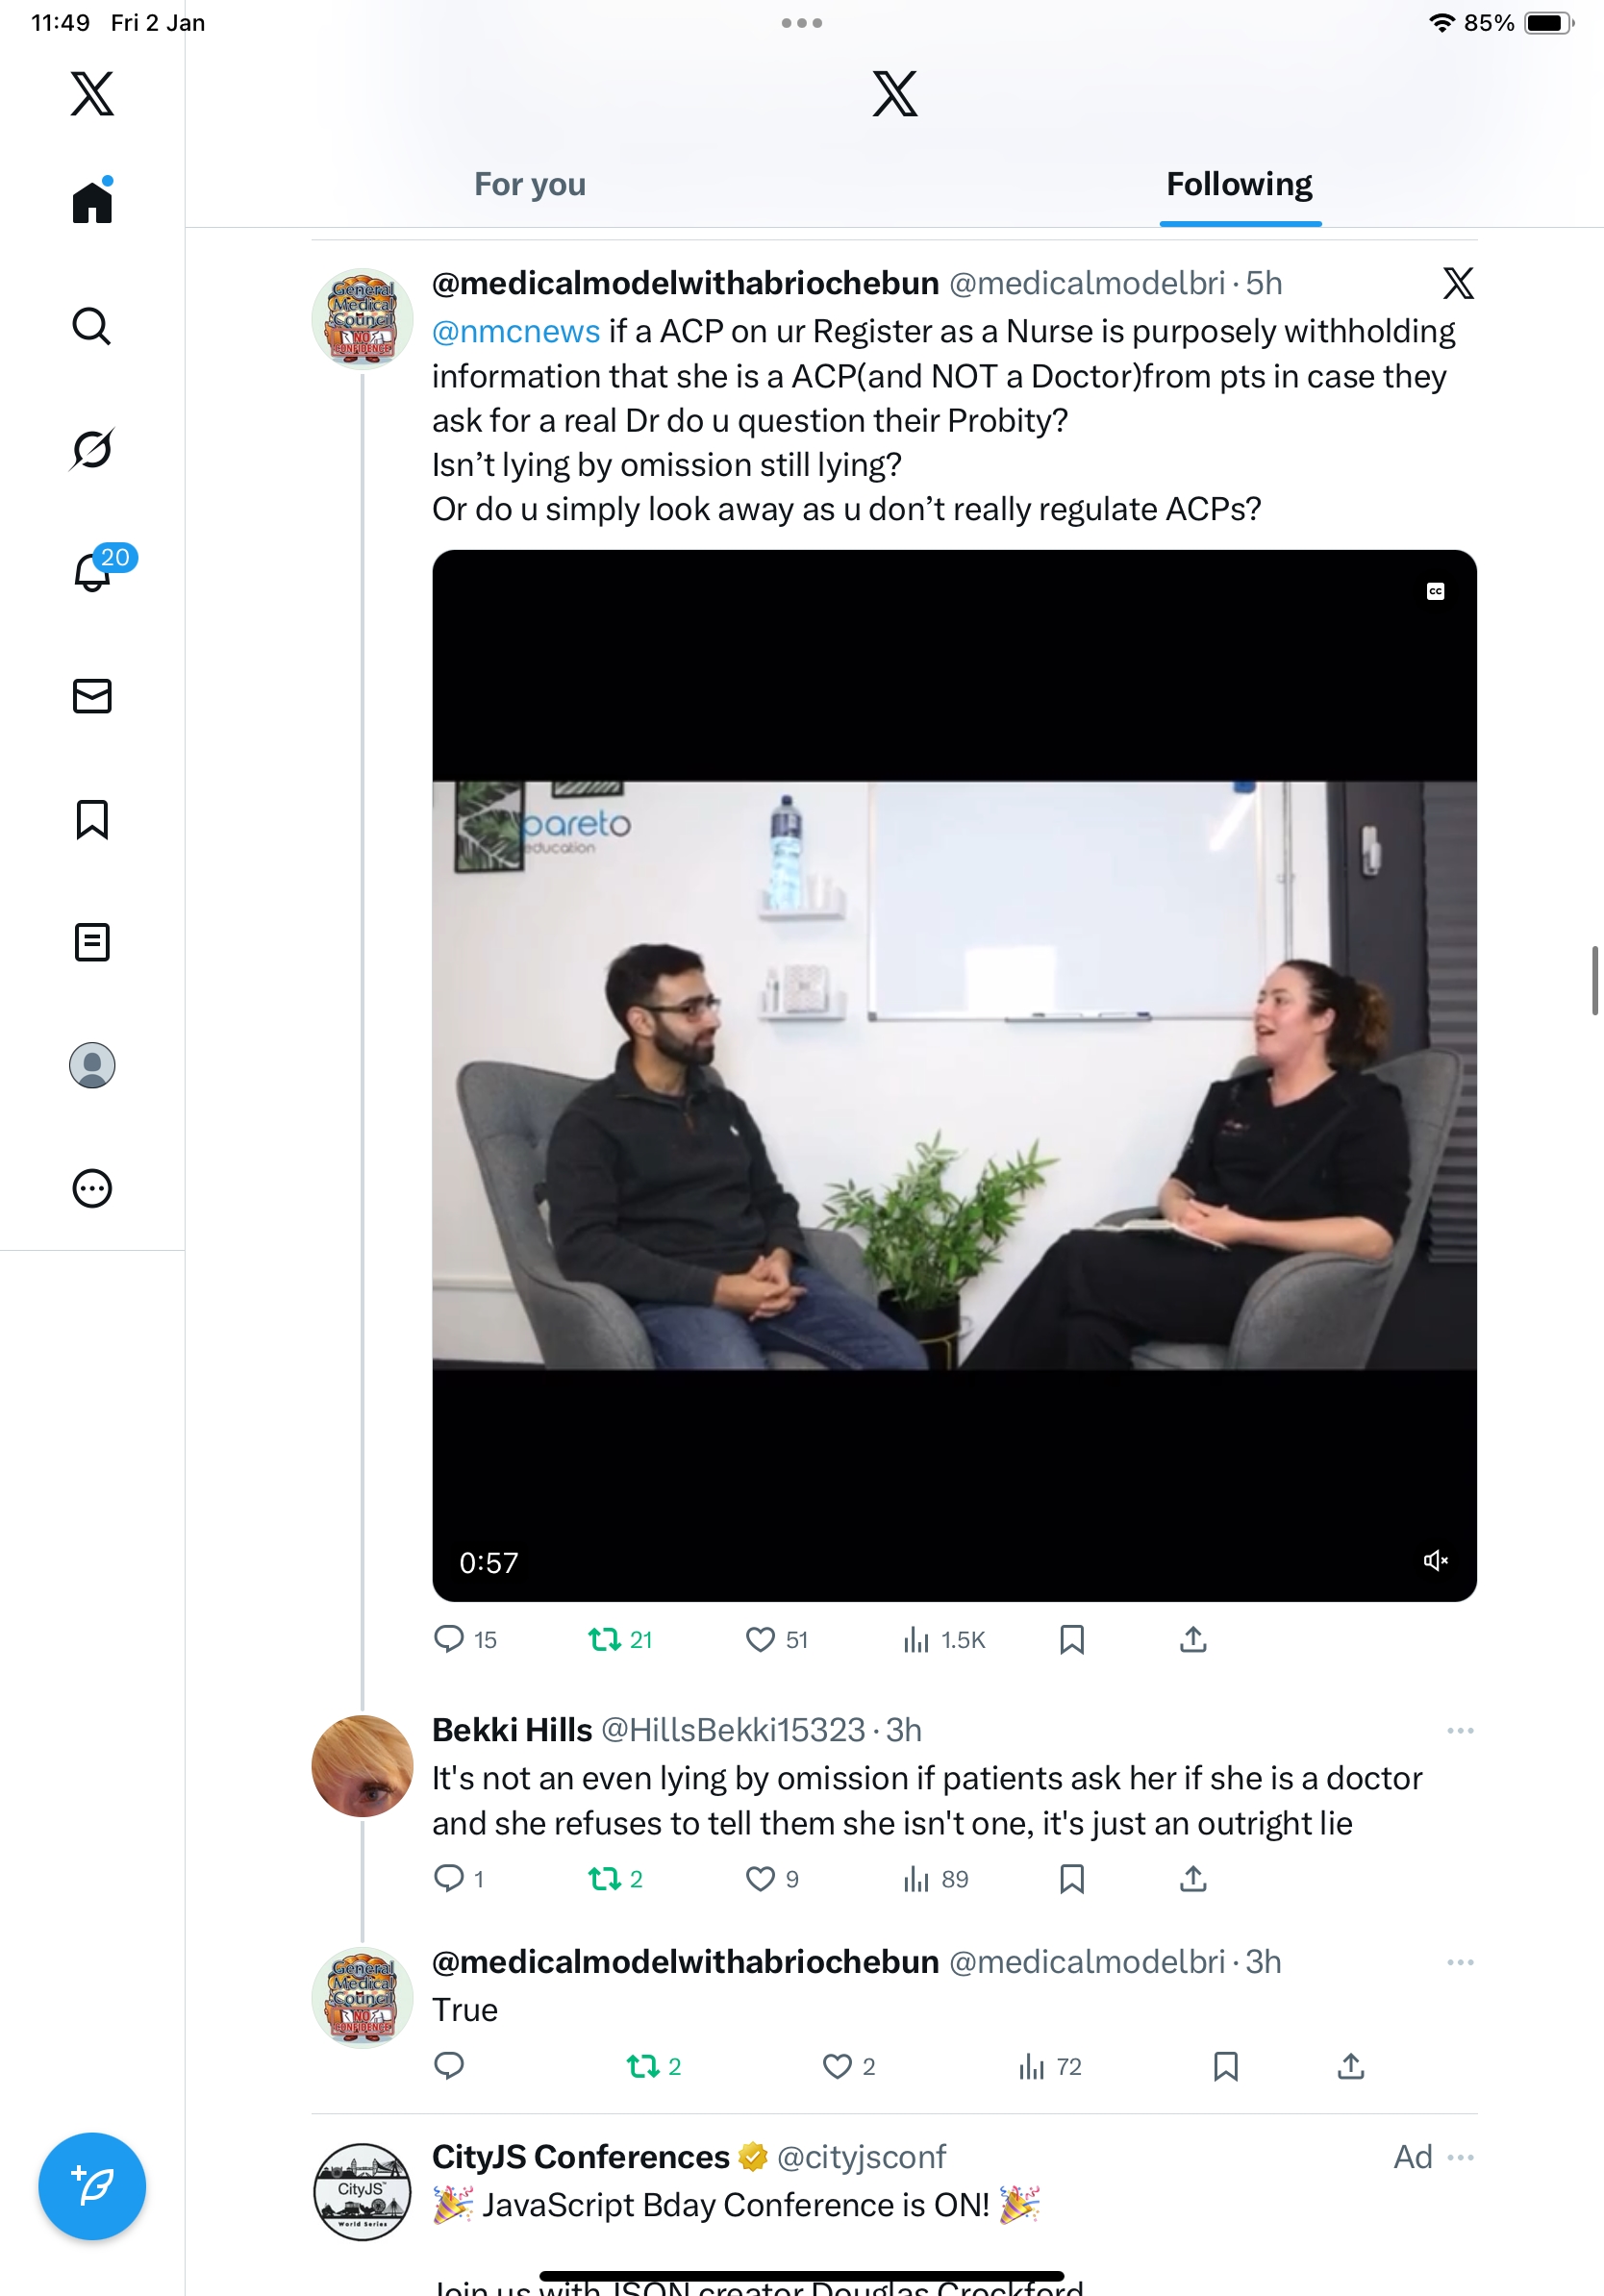Open more options on CityJS Conferences ad
1604x2296 pixels.
pyautogui.click(x=1460, y=2157)
